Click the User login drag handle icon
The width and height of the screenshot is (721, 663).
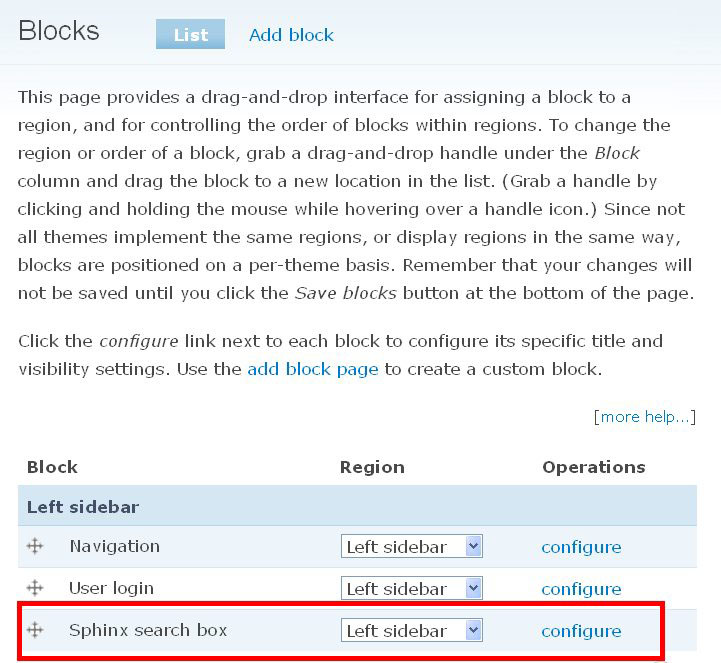[35, 588]
